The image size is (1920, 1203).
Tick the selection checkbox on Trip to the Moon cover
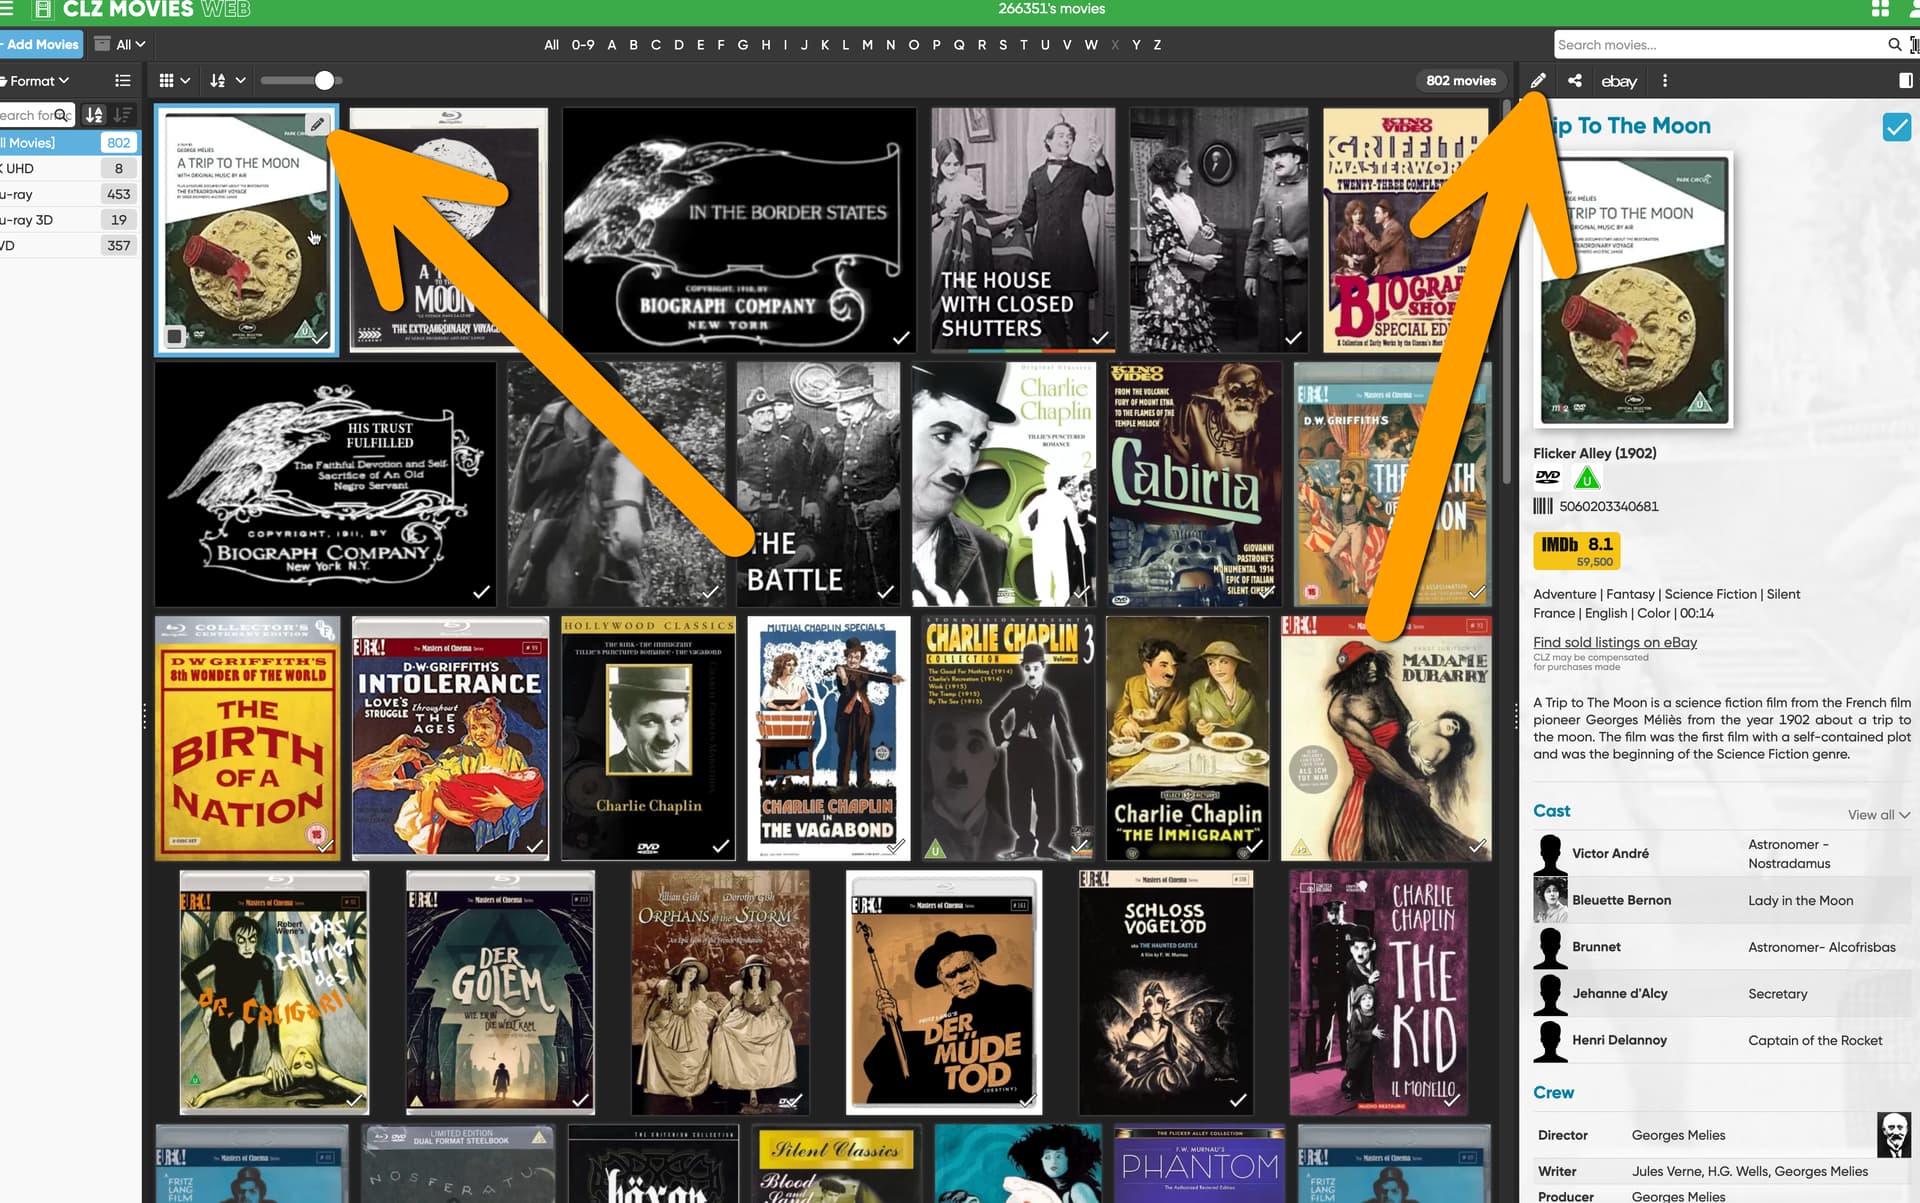[x=175, y=336]
